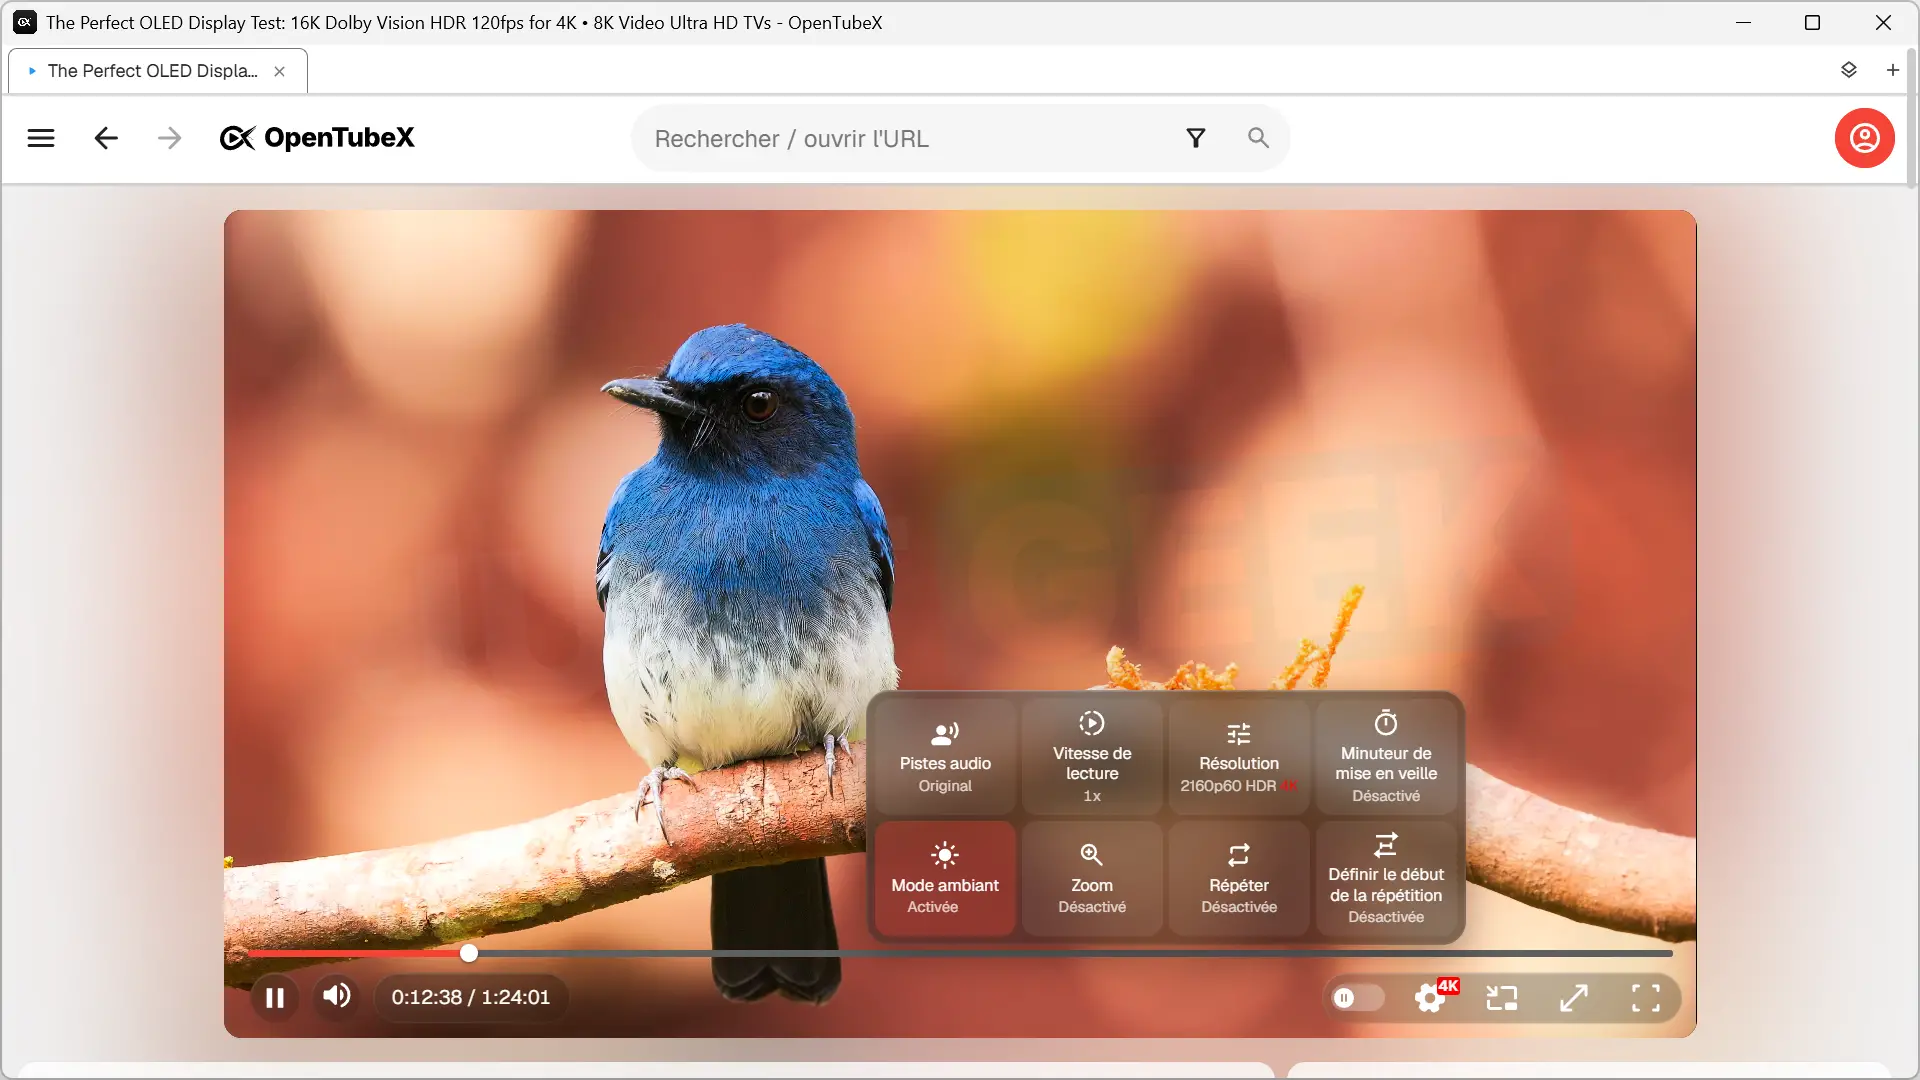Maximize the OpenTubeX window
The image size is (1920, 1080).
[x=1812, y=22]
